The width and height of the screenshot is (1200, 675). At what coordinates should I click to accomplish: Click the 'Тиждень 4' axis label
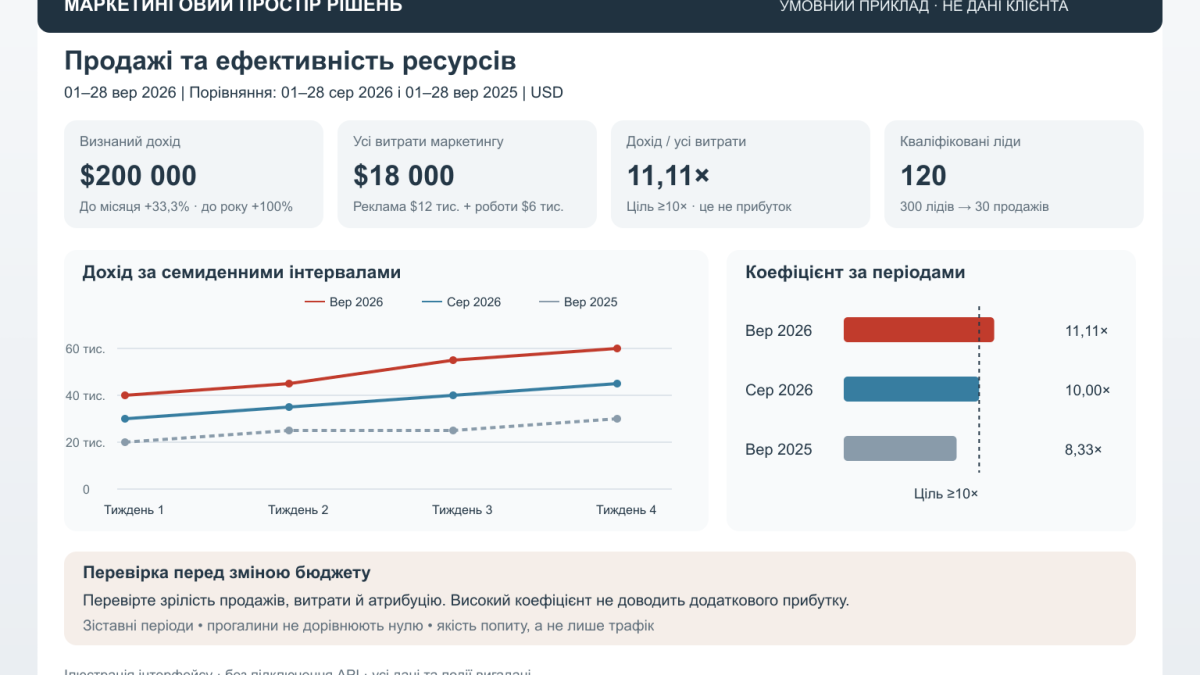pos(626,510)
